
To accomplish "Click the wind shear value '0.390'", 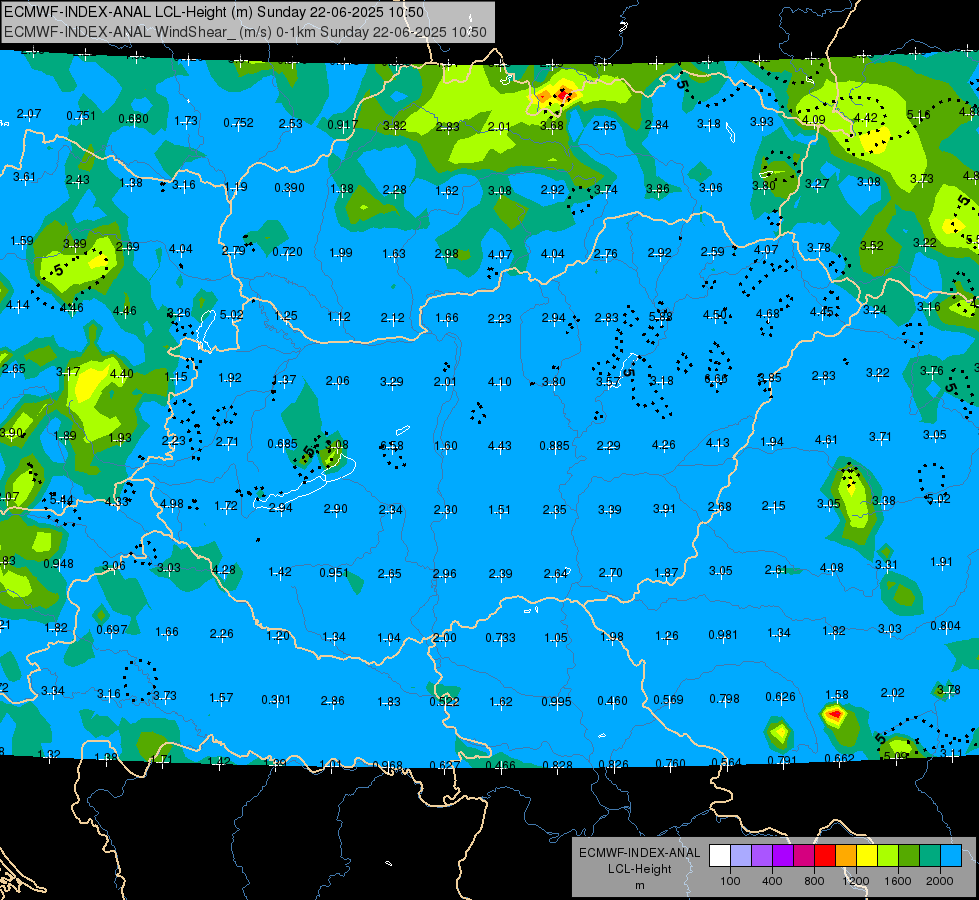I will pos(289,187).
